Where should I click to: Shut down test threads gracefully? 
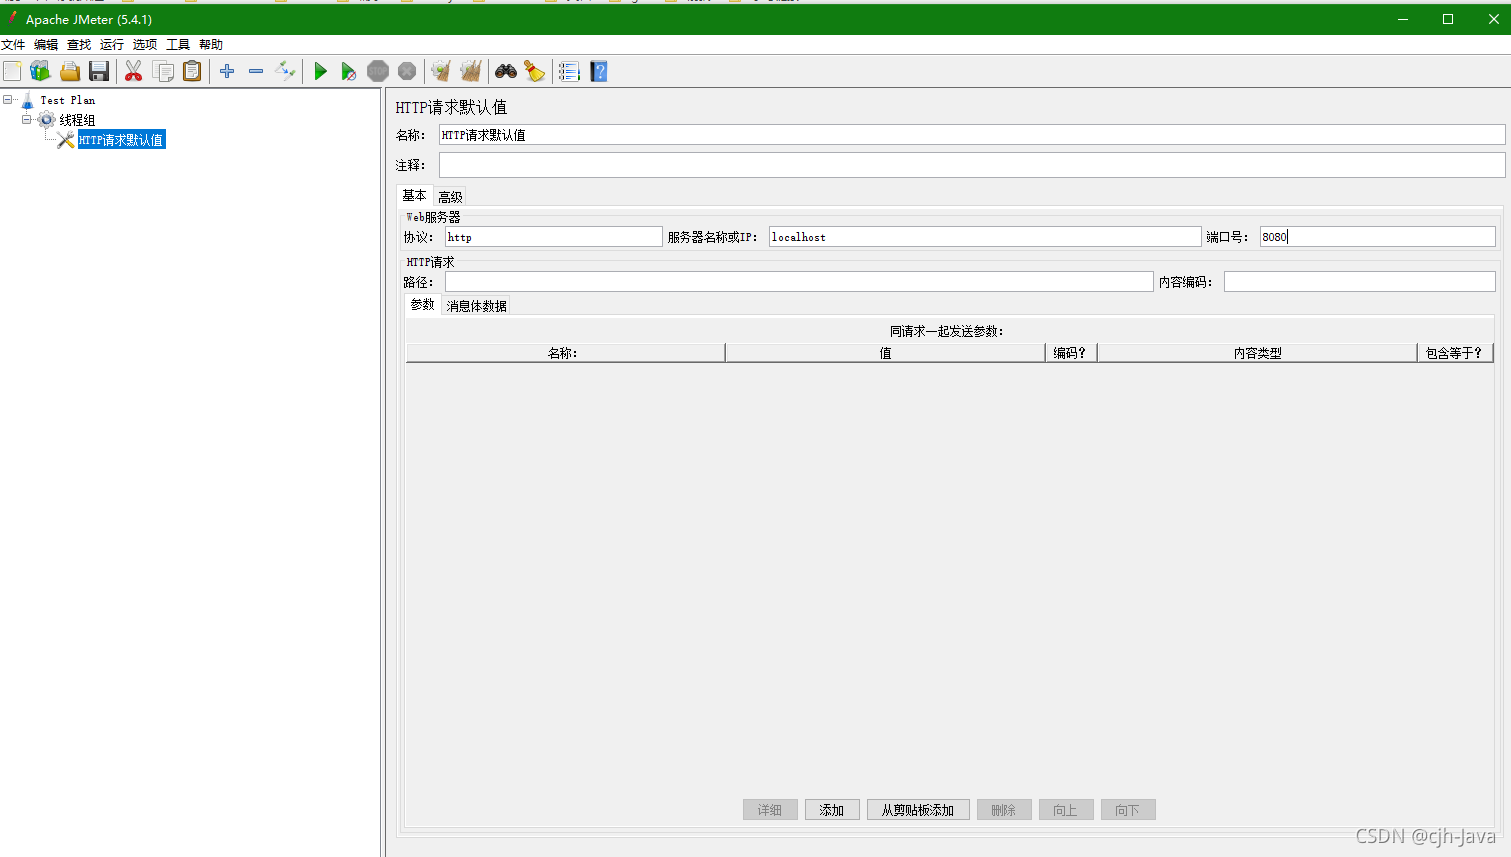tap(407, 71)
